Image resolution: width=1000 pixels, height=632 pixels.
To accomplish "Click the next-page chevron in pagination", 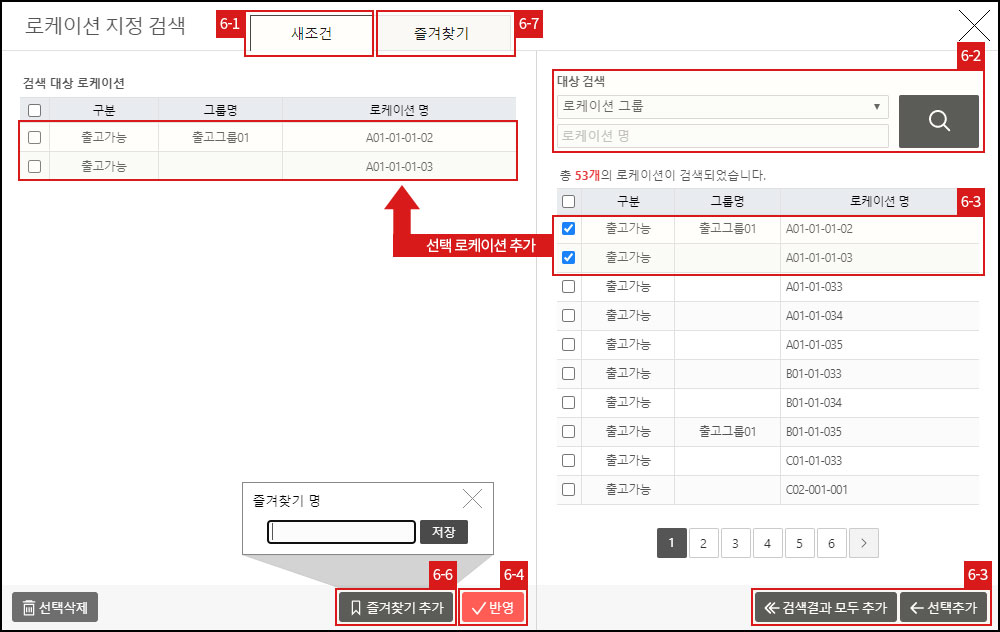I will (x=863, y=542).
